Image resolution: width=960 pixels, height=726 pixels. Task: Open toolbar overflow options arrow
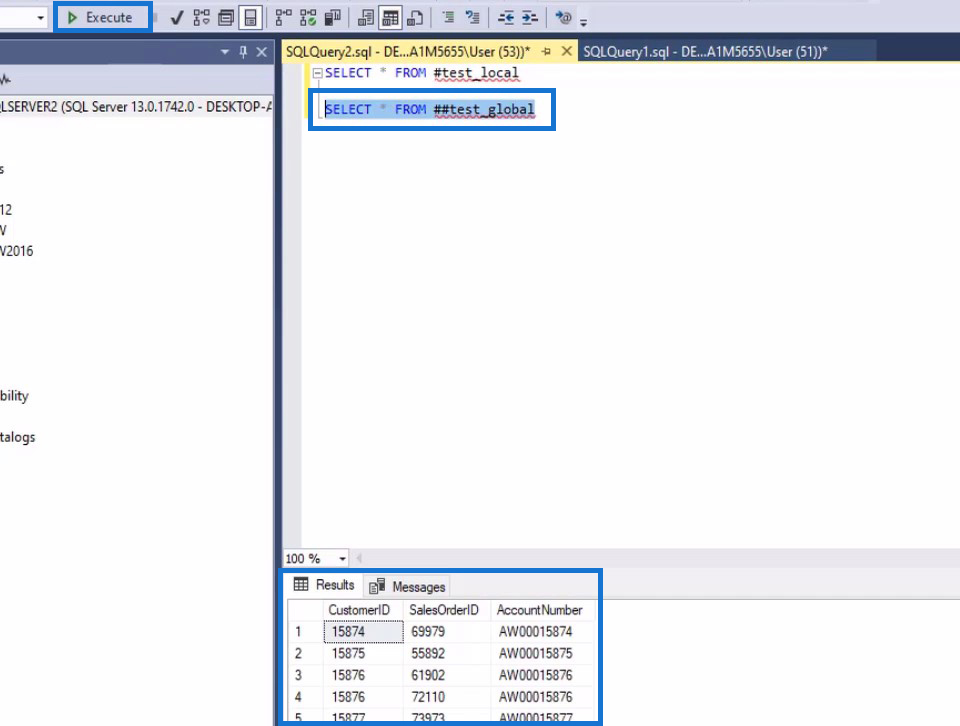pyautogui.click(x=583, y=22)
